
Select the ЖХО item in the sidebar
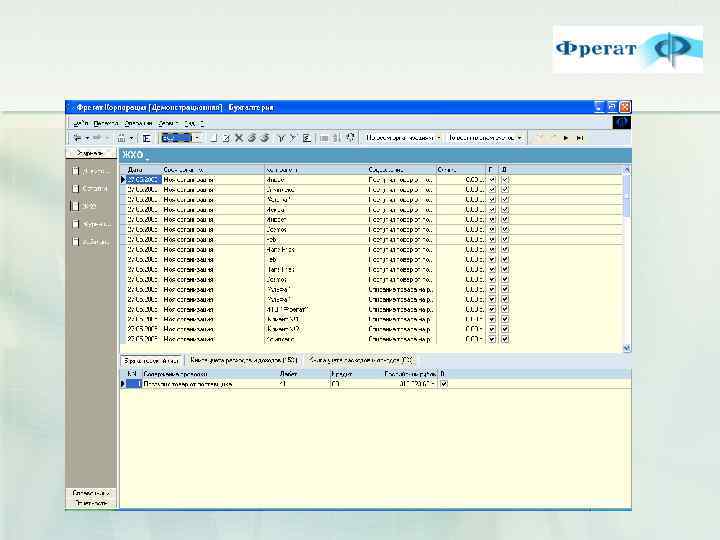pos(85,206)
